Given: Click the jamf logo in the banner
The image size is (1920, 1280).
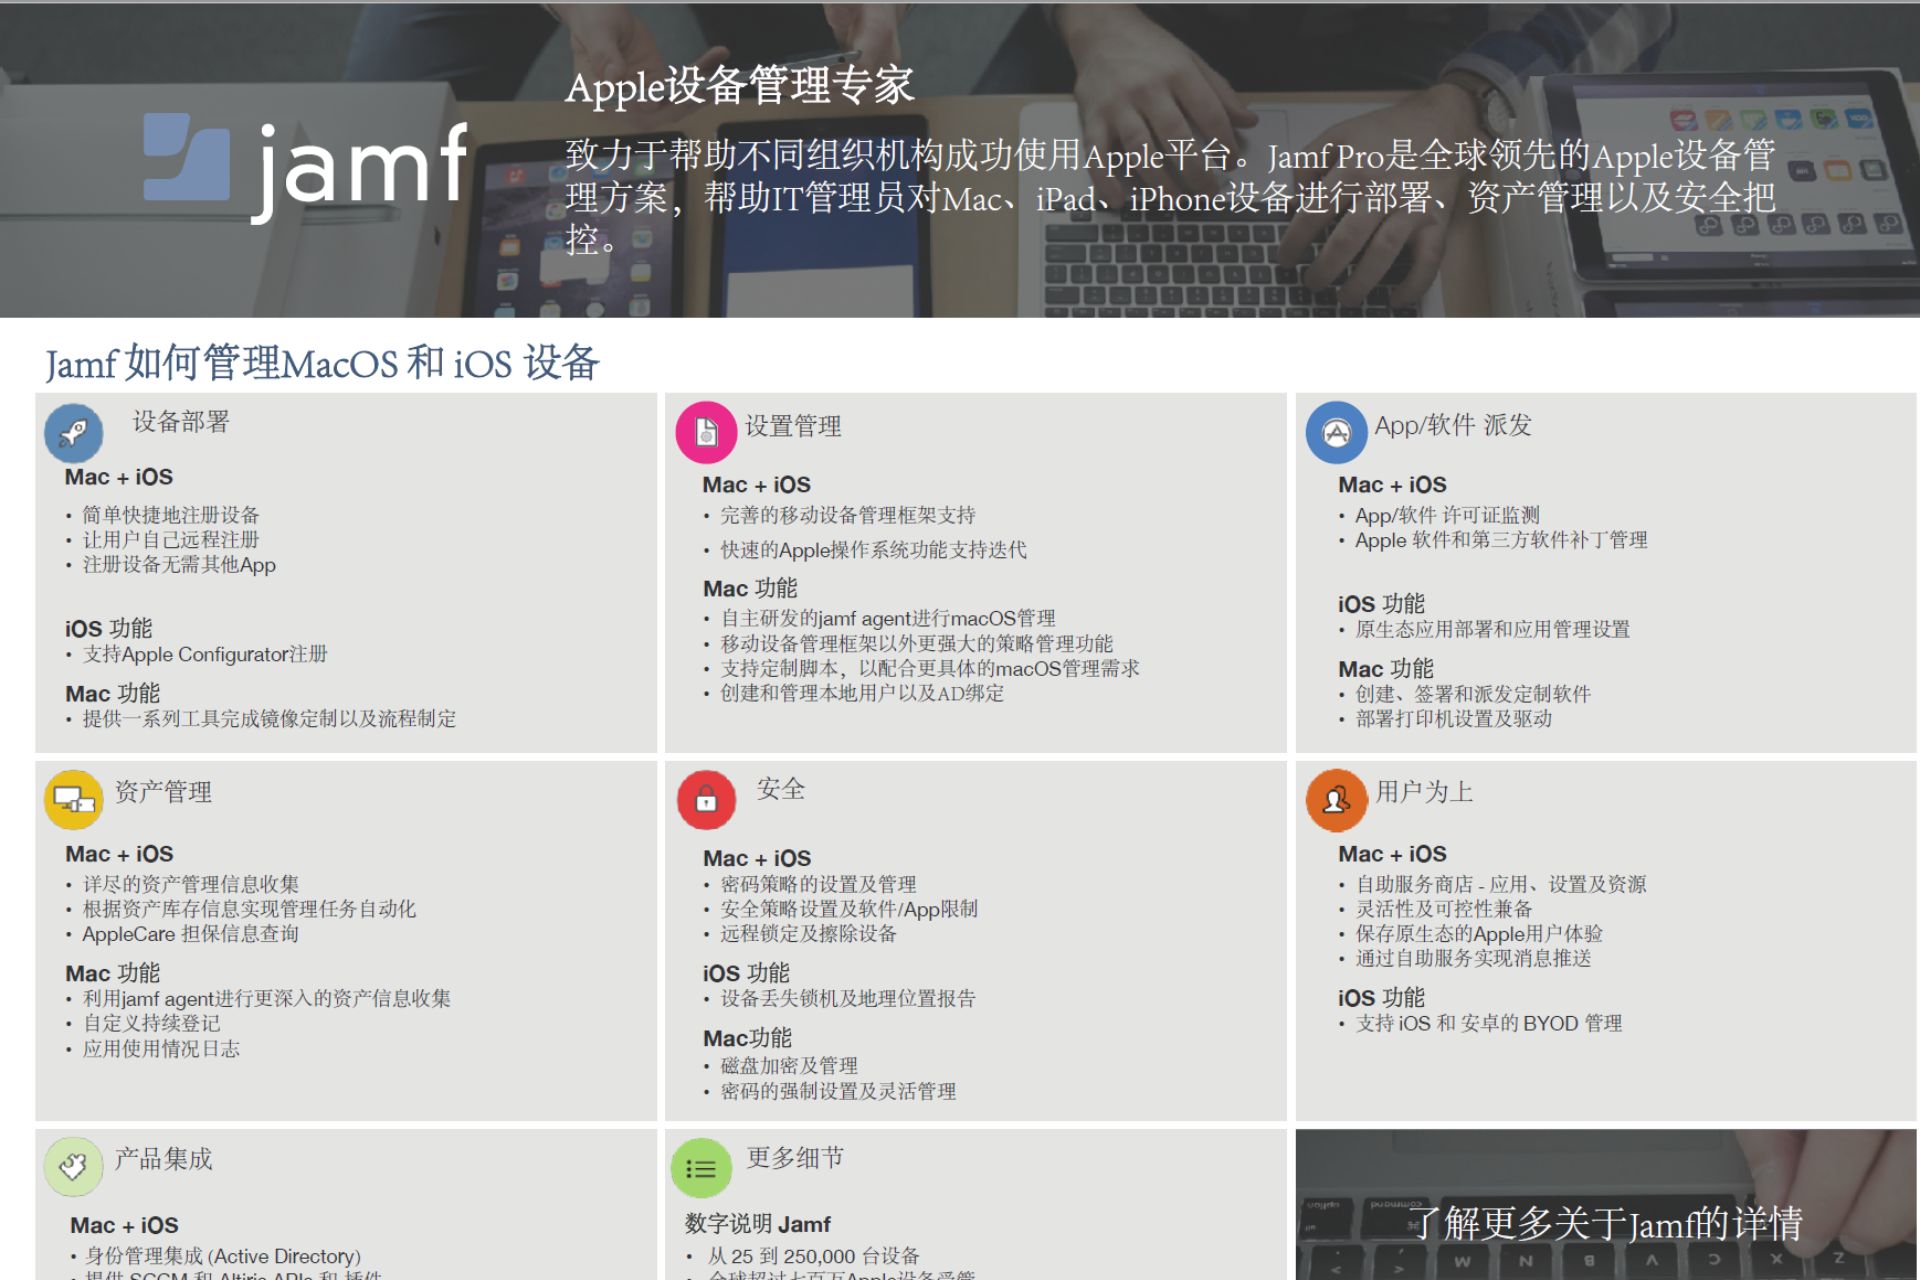Looking at the screenshot, I should pyautogui.click(x=306, y=168).
